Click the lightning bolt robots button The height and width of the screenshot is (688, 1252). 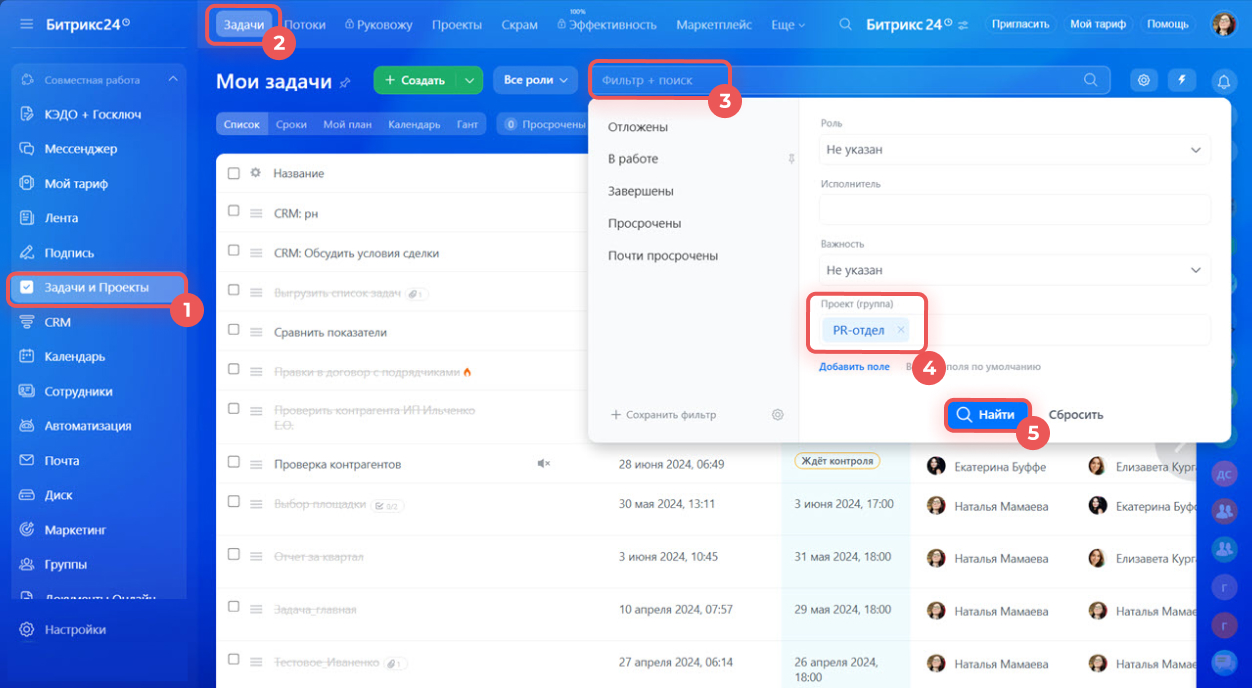coord(1182,80)
